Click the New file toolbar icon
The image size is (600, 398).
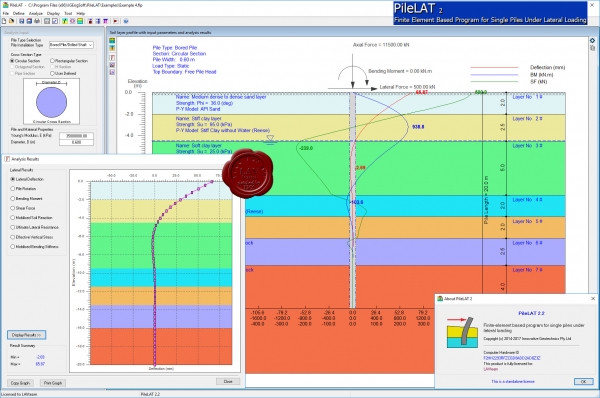[4, 21]
